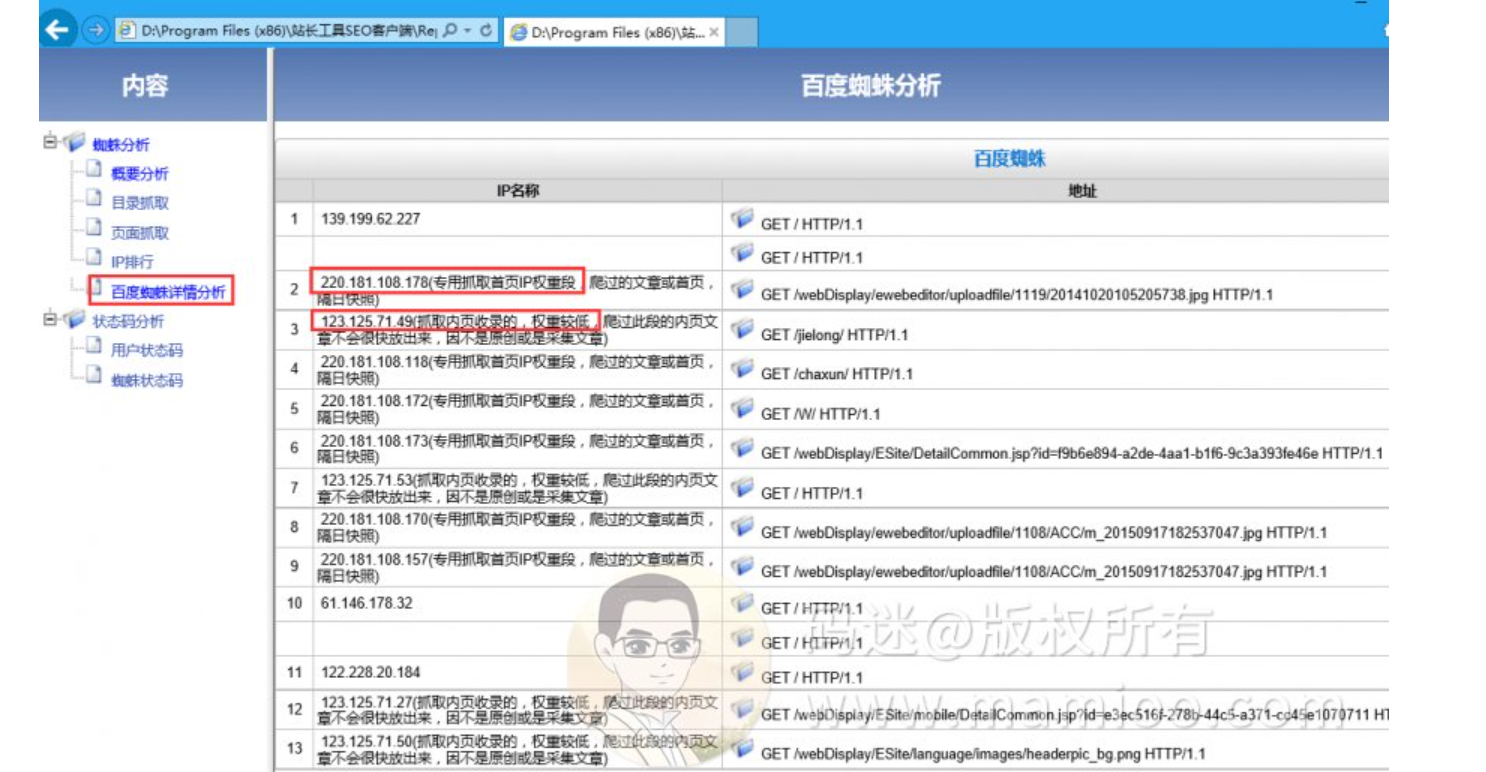This screenshot has height=772, width=1486.
Task: Click the uploadfile/1119/20141020105205738.jpg request text
Action: point(1017,294)
